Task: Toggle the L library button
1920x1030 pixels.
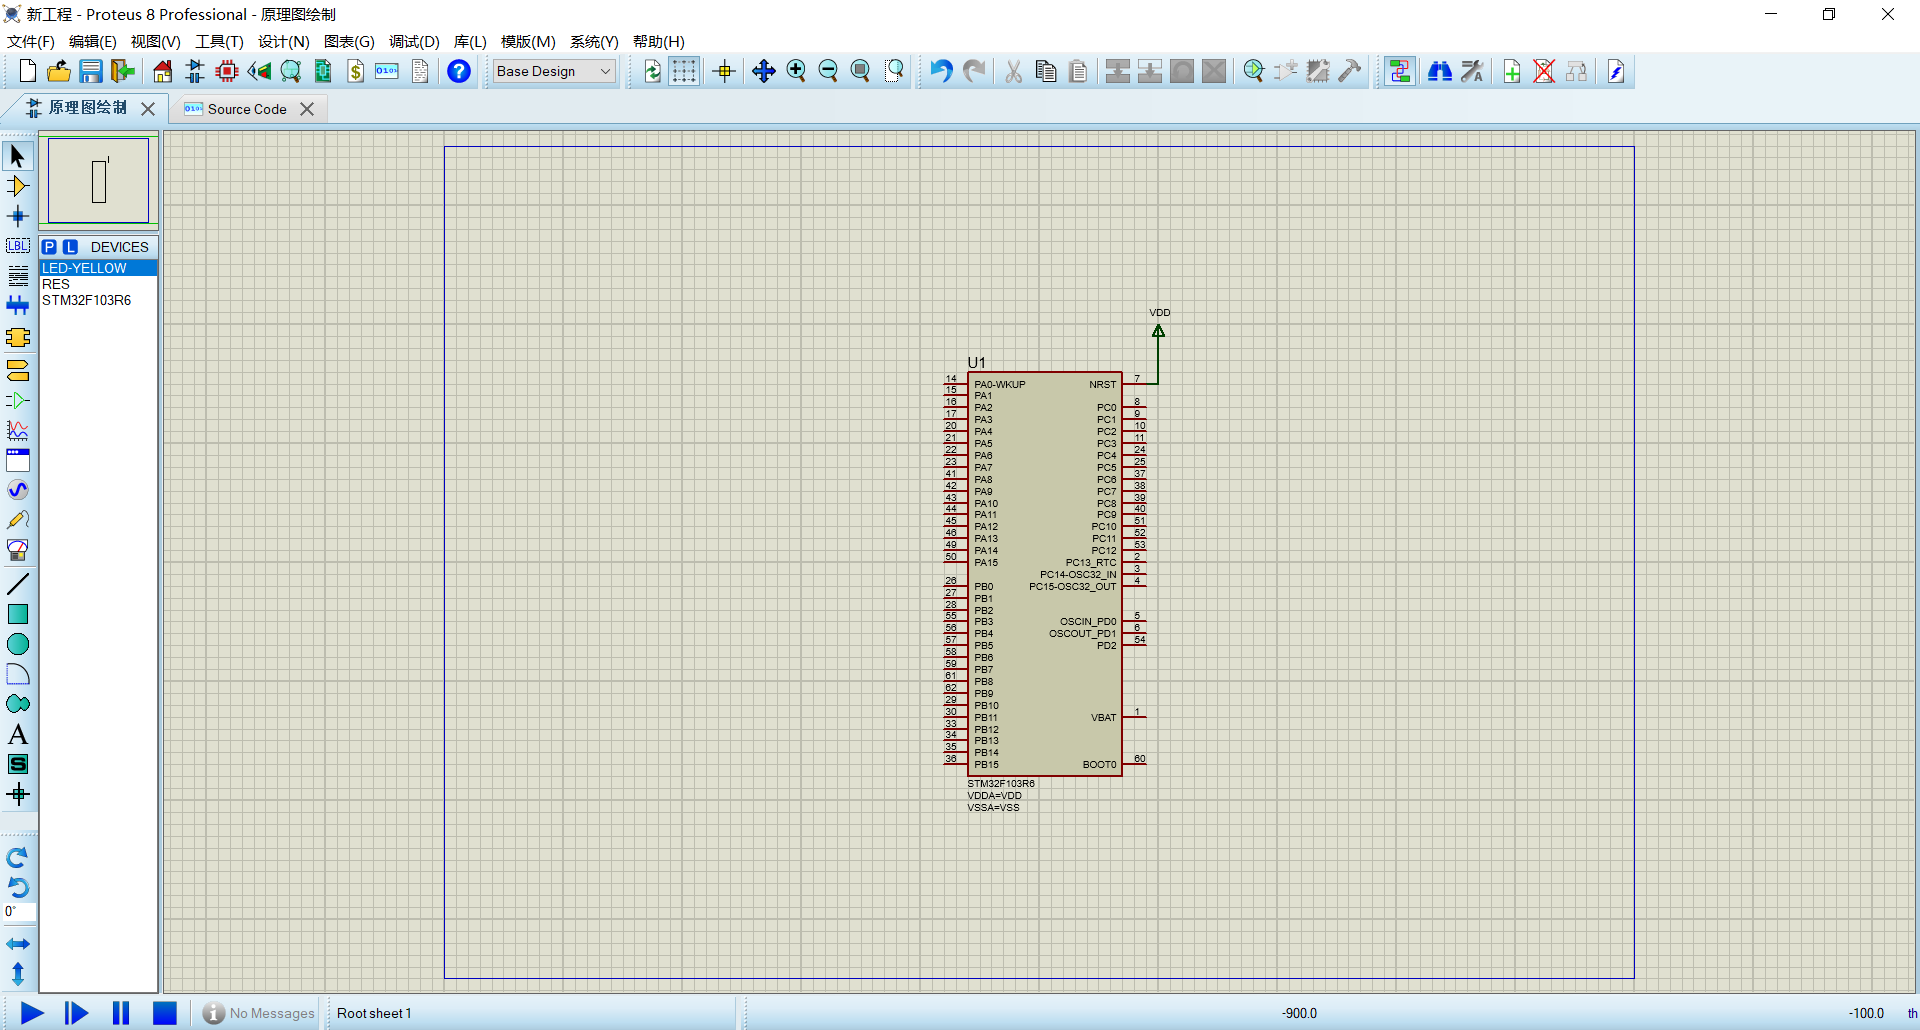Action: click(69, 246)
